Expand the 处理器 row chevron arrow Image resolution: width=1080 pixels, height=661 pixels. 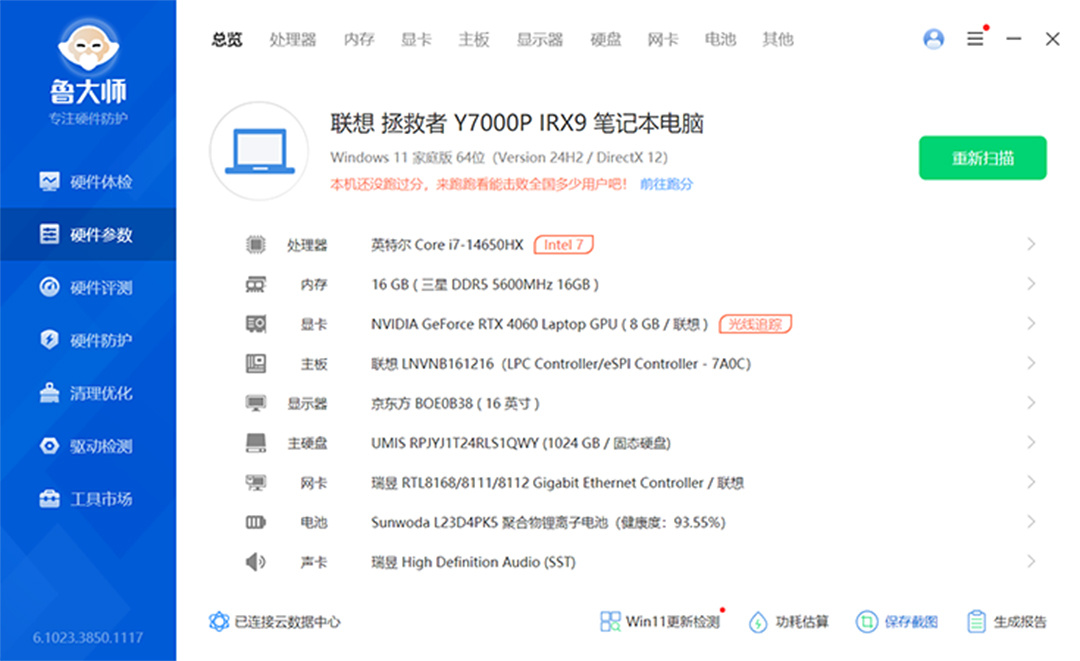coord(1031,245)
